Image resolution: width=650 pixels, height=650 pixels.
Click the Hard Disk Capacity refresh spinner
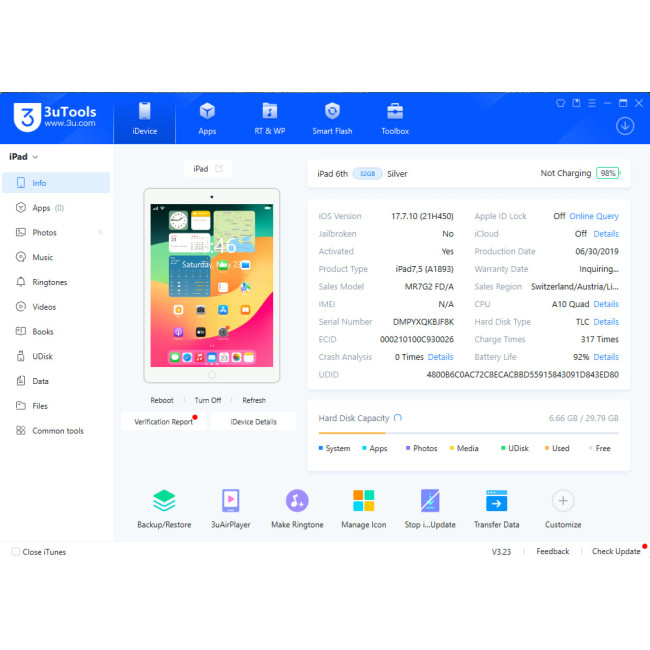[398, 417]
